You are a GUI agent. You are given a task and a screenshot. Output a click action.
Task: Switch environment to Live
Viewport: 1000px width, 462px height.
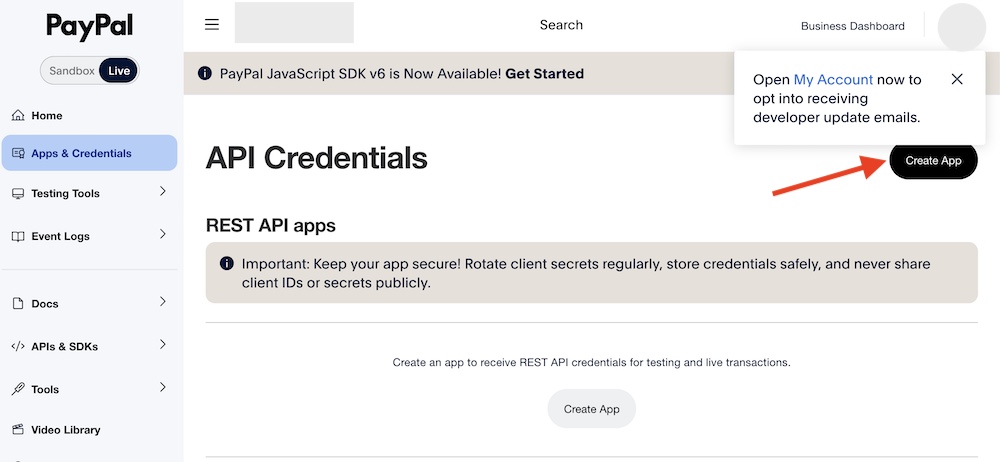(119, 71)
